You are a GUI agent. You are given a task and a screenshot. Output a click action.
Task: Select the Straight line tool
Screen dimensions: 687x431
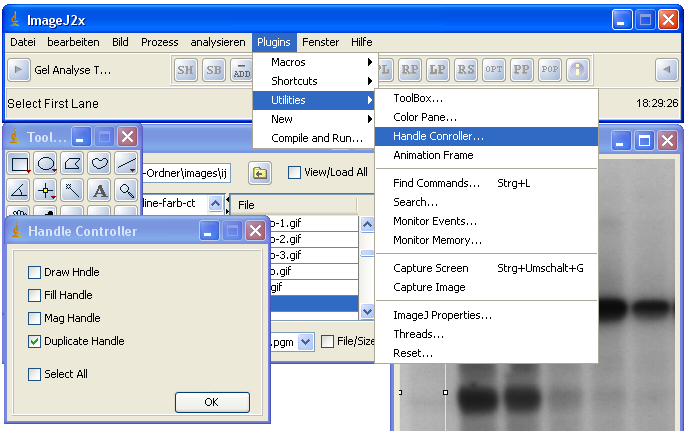(x=126, y=164)
